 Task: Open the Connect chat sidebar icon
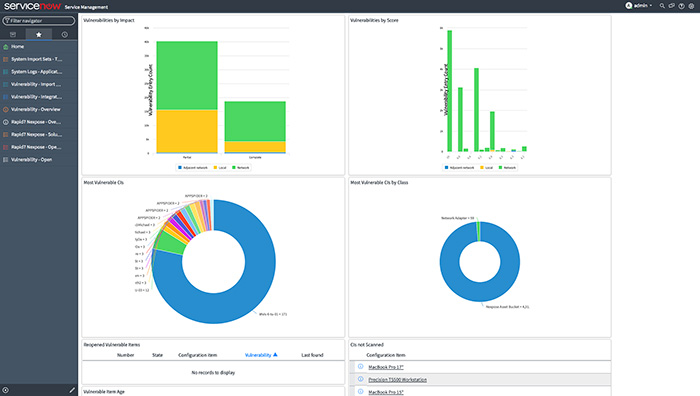[671, 6]
